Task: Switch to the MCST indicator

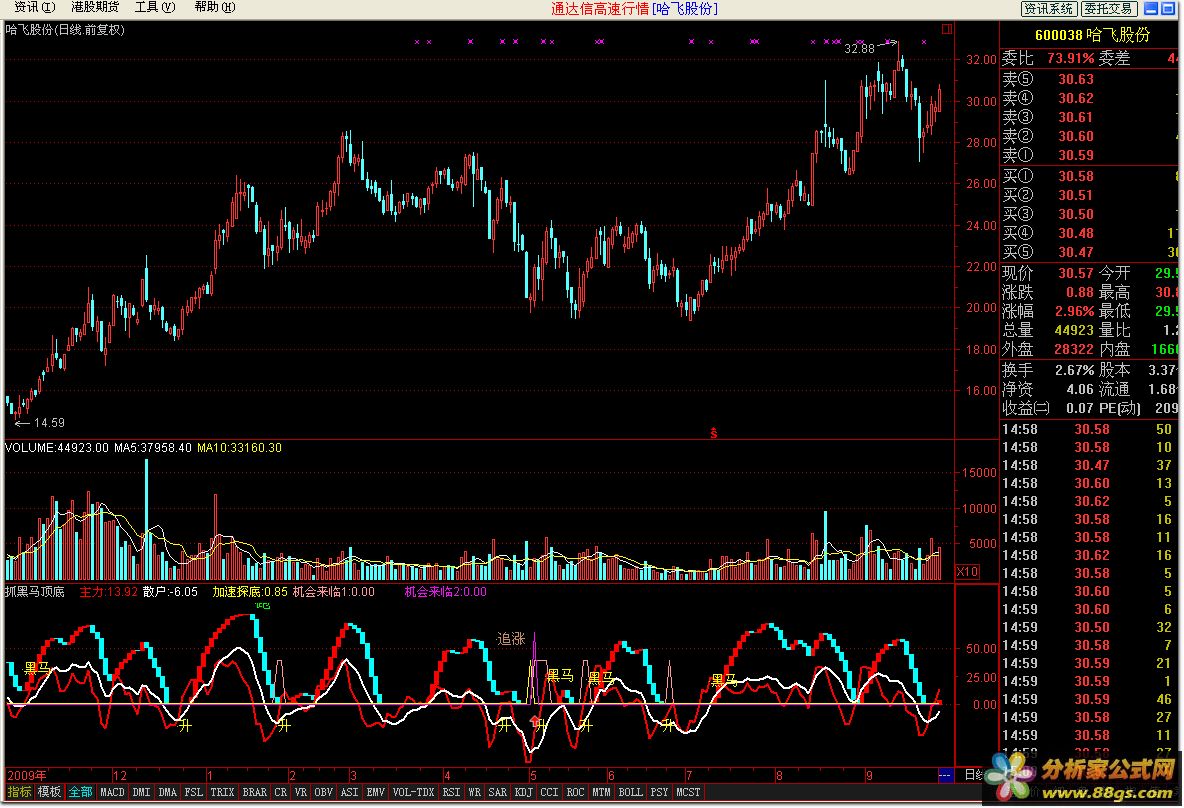Action: click(x=688, y=792)
